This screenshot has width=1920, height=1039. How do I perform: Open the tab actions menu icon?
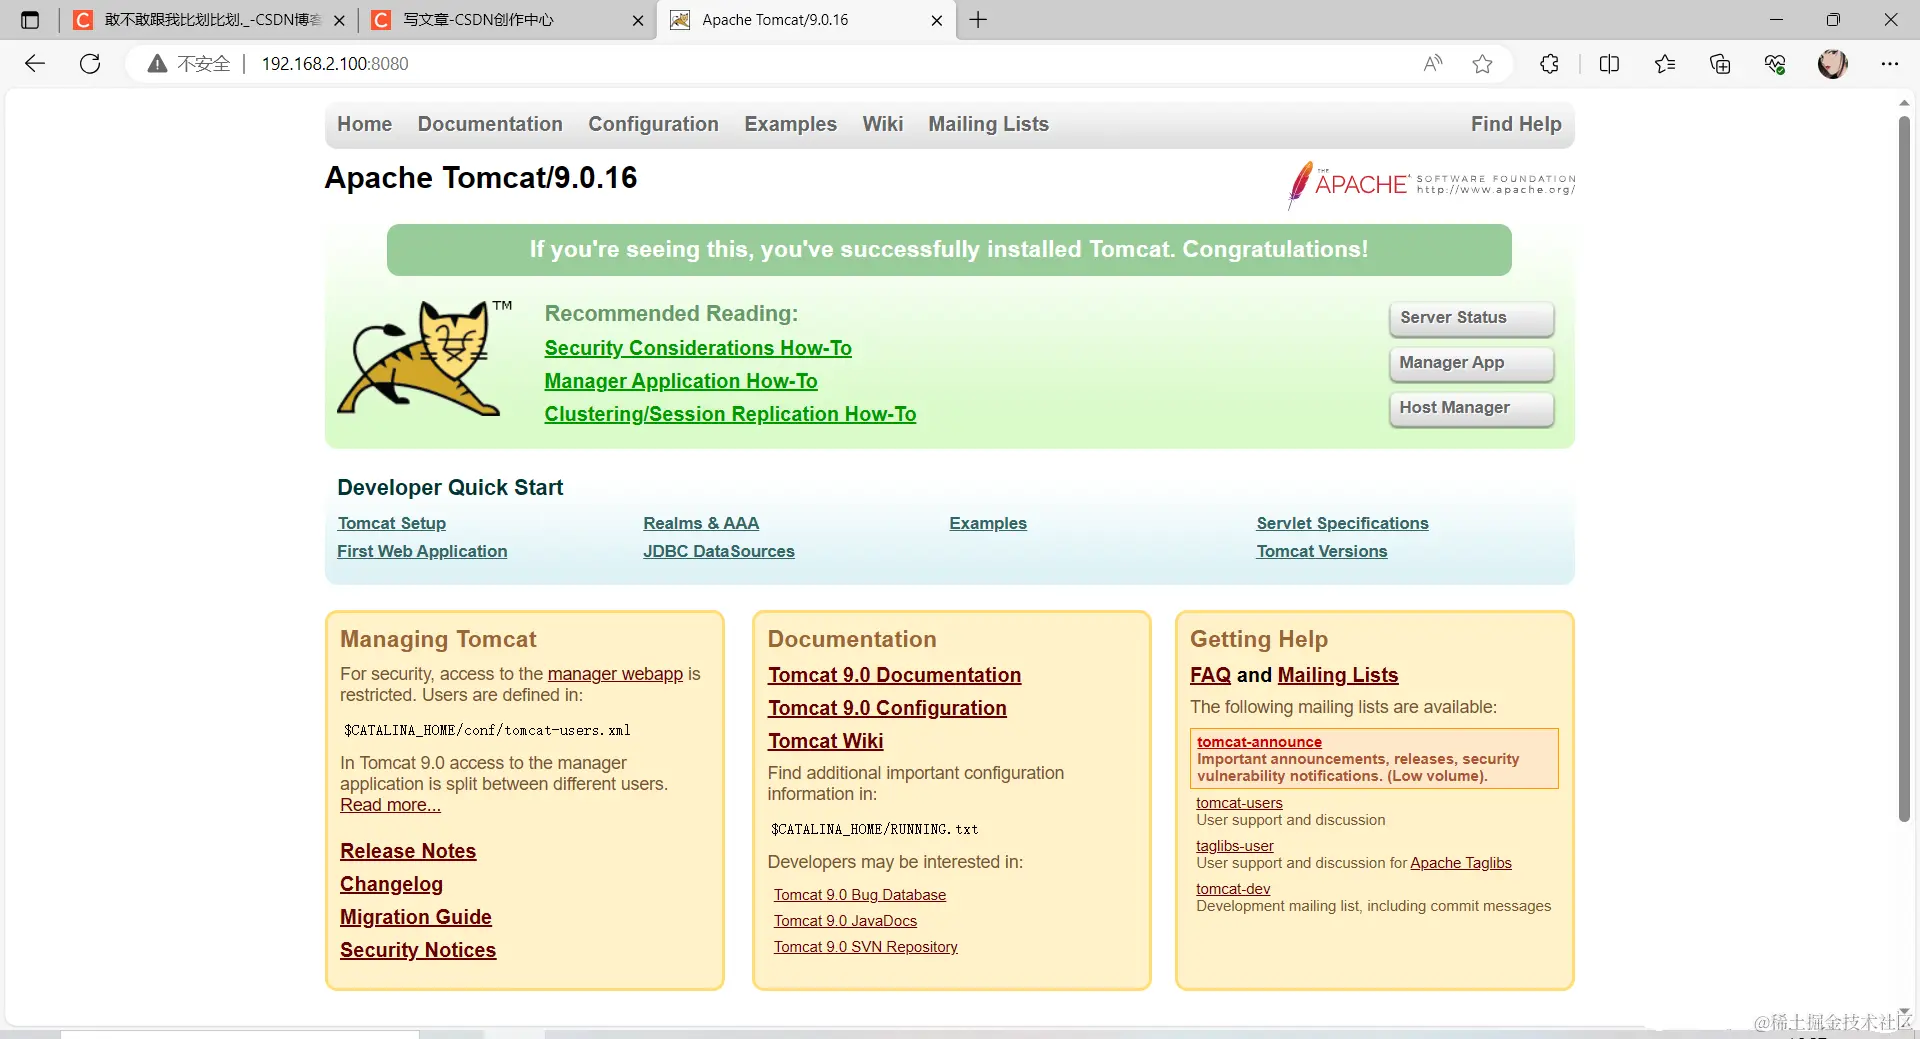pyautogui.click(x=30, y=20)
